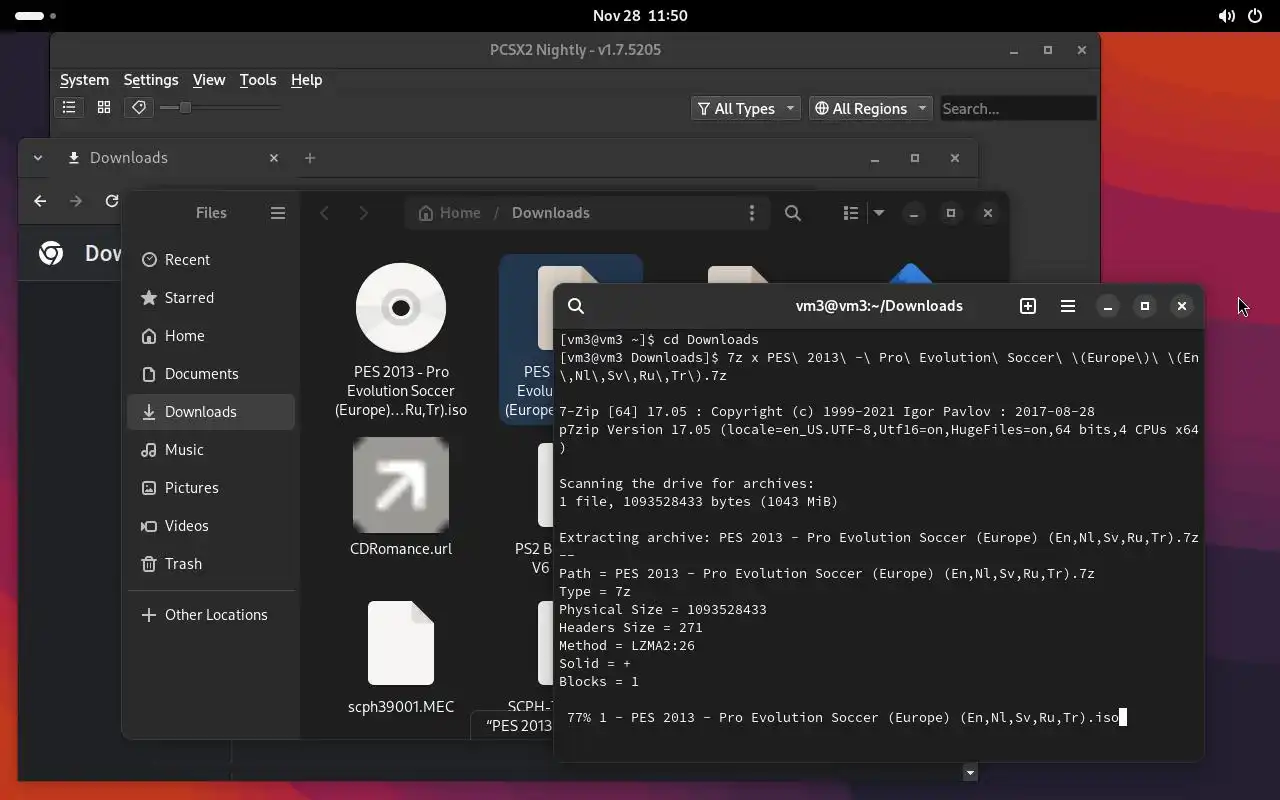Go back in the browser
Viewport: 1280px width, 800px height.
(40, 201)
